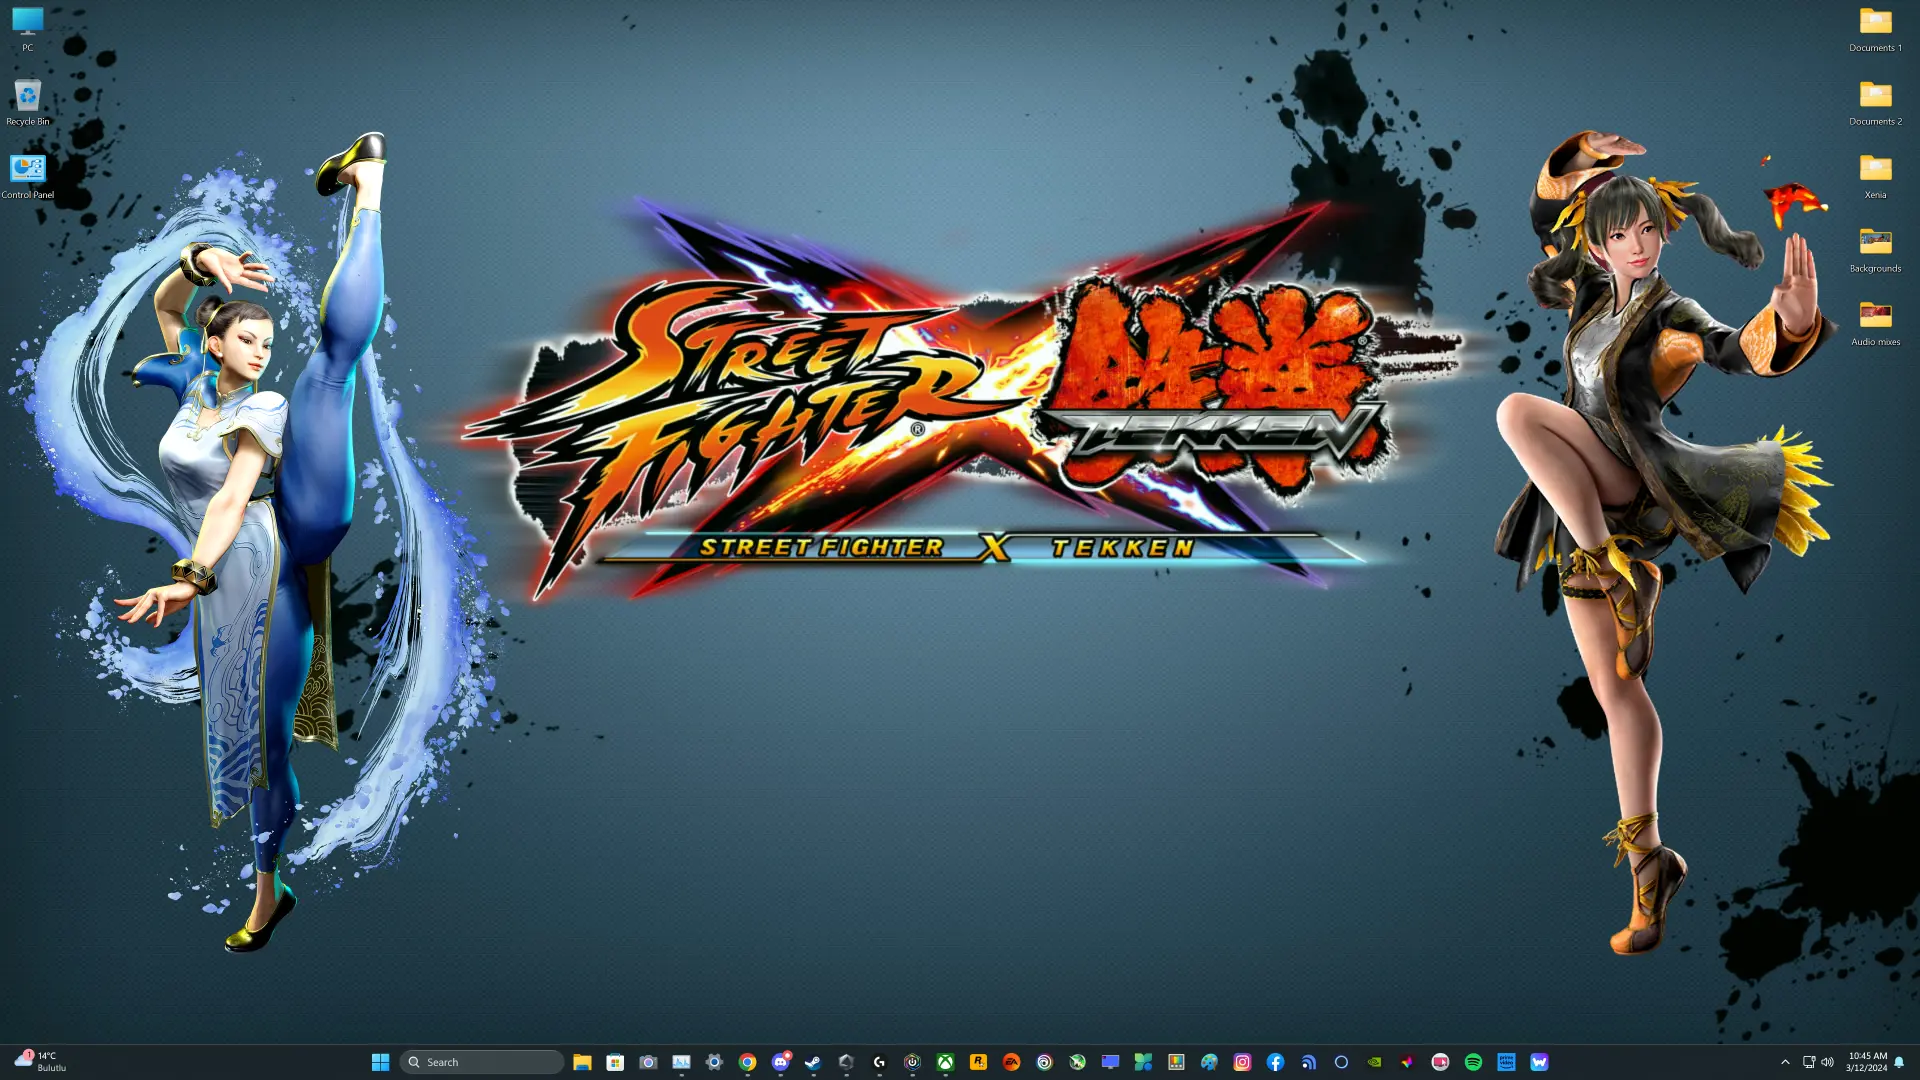Open Rockstar Games Launcher

click(978, 1062)
